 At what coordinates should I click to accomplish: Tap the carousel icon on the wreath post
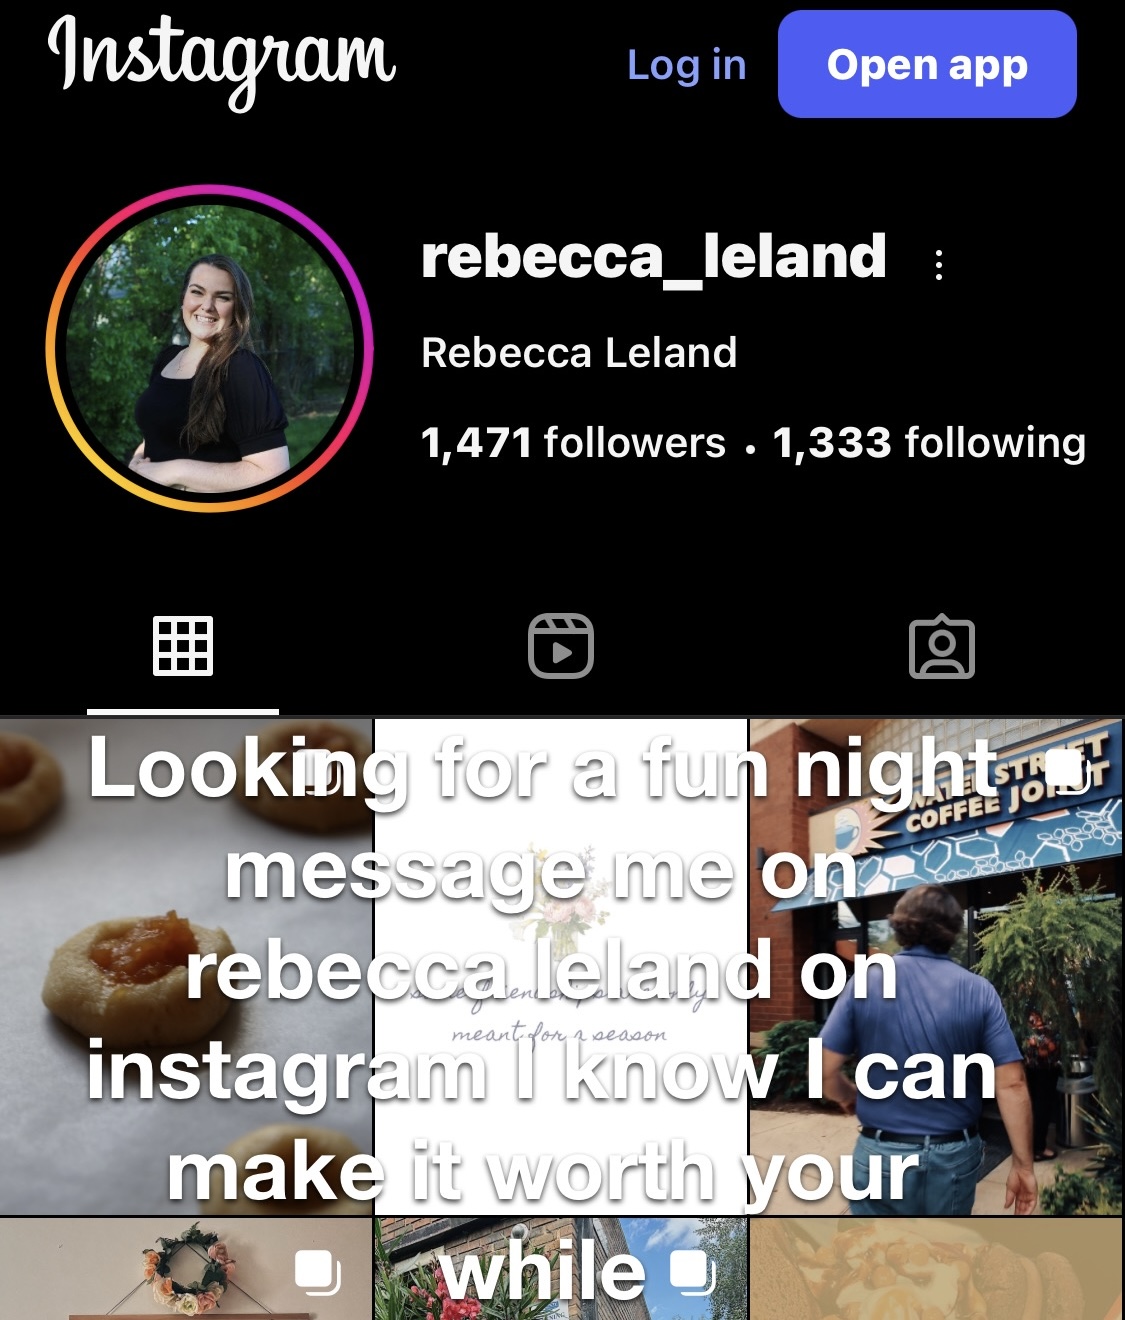pos(318,1272)
